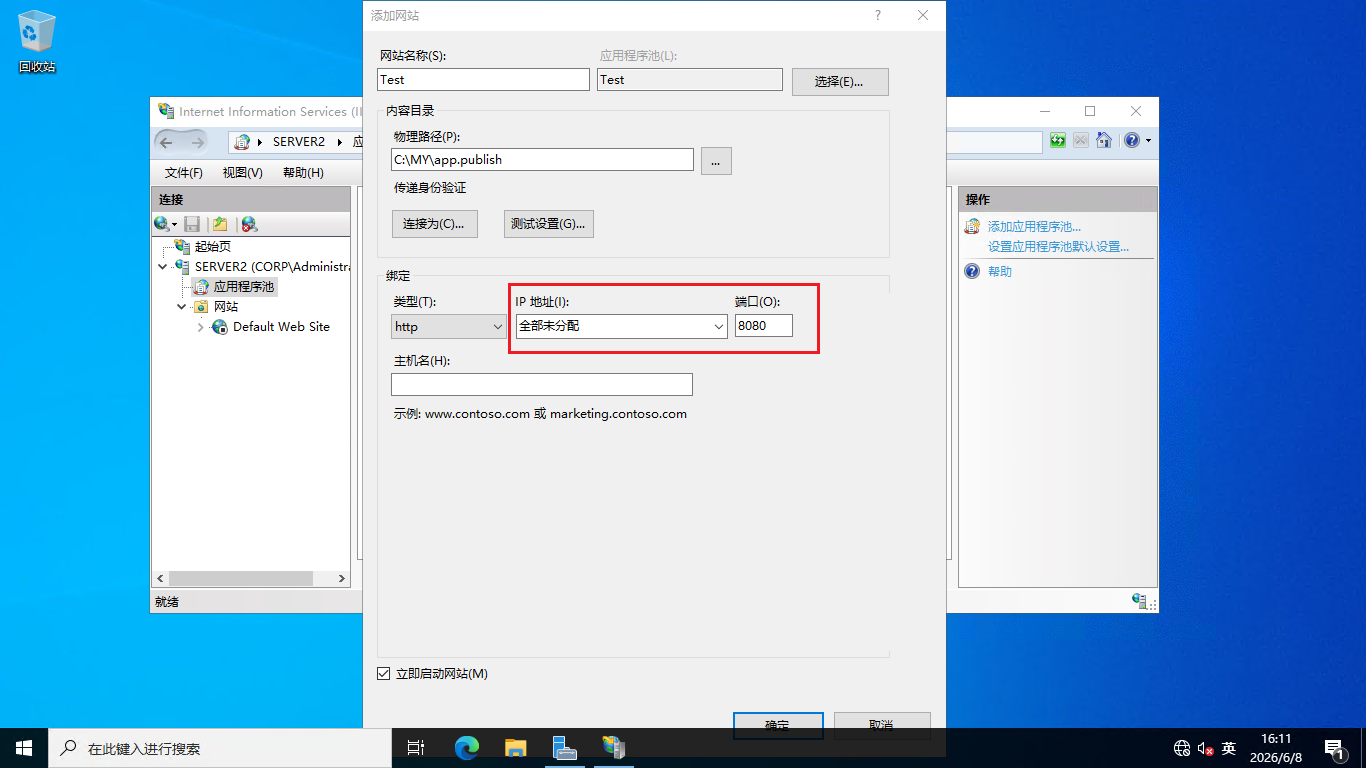
Task: Click the taskbar search box
Action: click(220, 748)
